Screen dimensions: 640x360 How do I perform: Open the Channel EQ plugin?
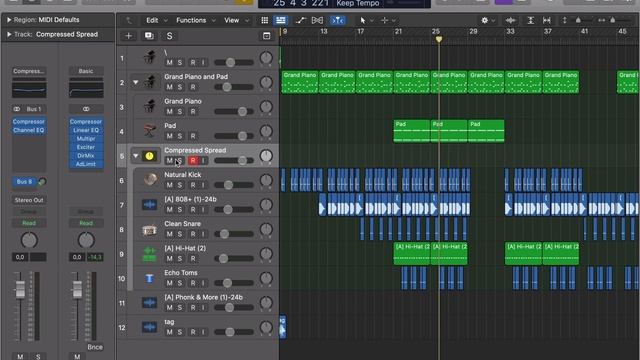tap(29, 130)
